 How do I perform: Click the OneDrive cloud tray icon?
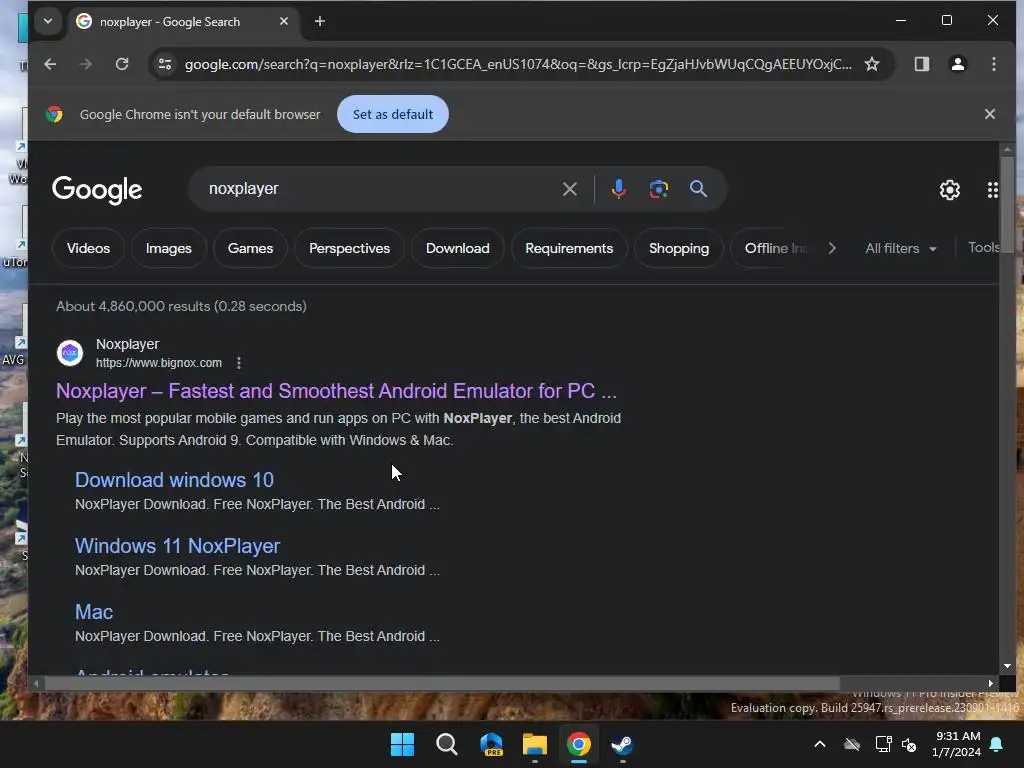tap(852, 744)
